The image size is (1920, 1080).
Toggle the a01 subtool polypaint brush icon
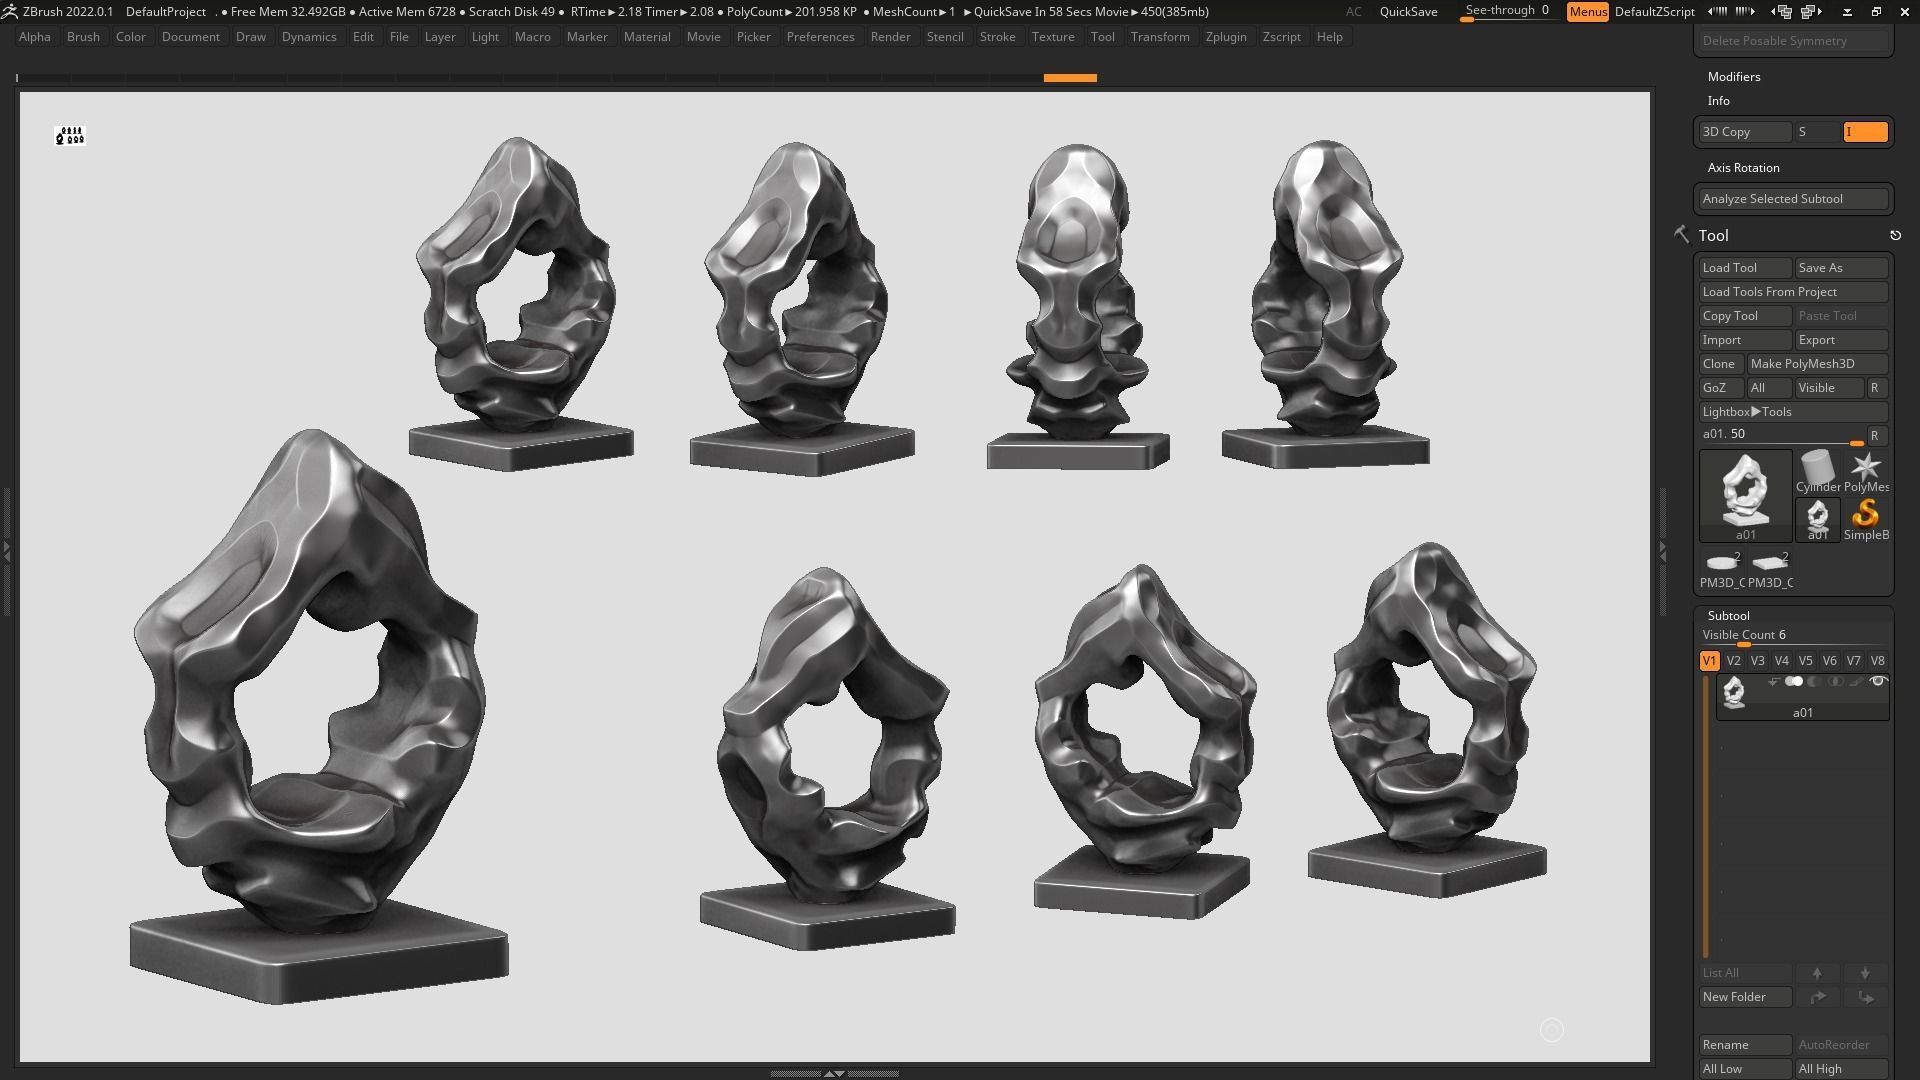[1856, 682]
